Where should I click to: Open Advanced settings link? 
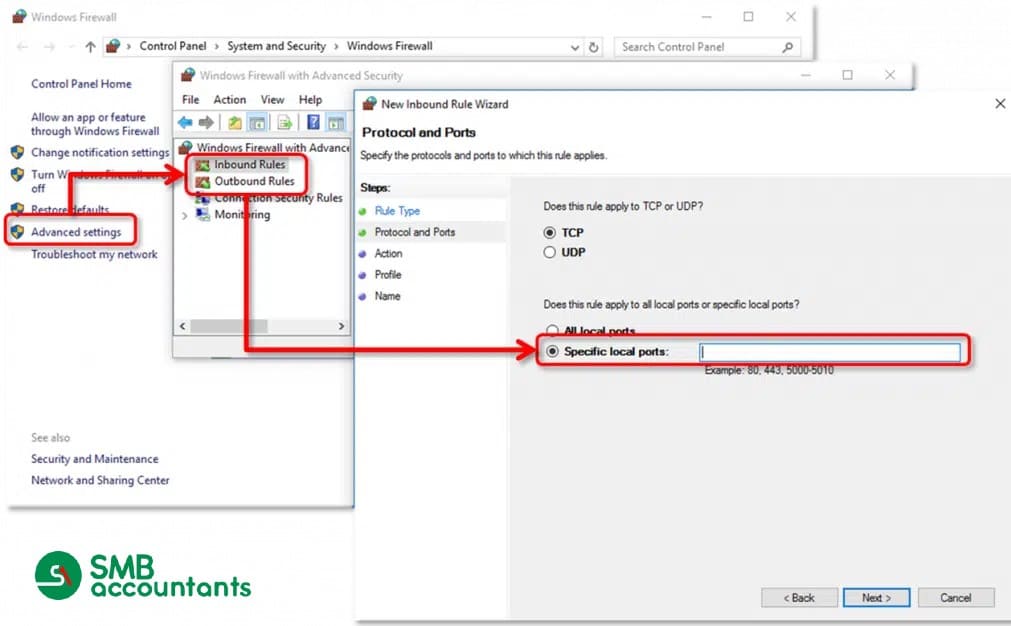pyautogui.click(x=76, y=232)
